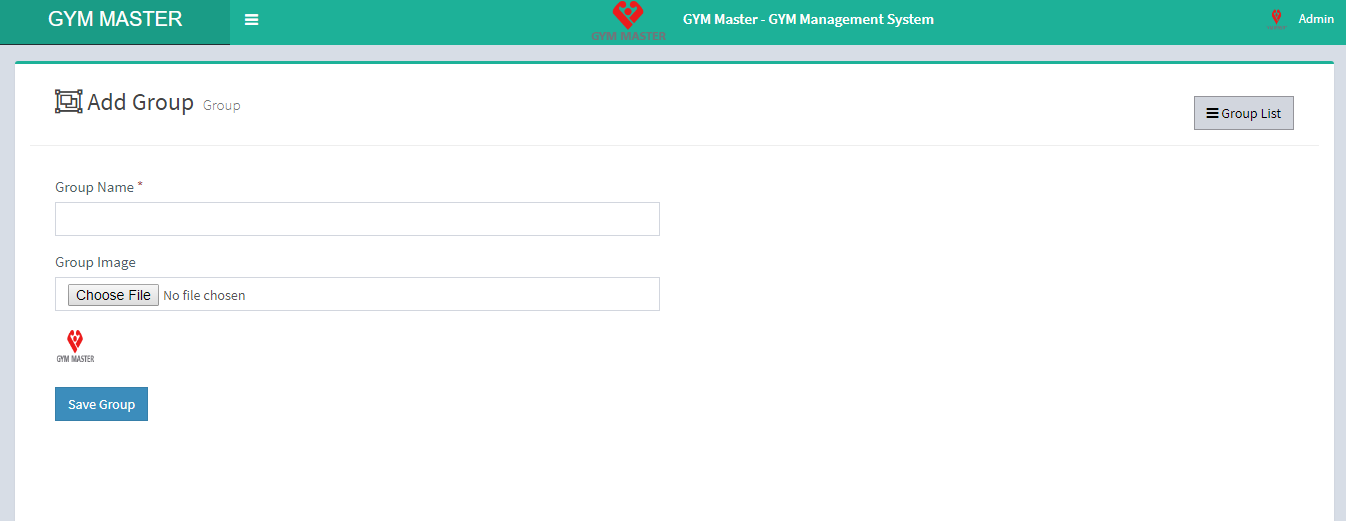
Task: Click the Group Name label
Action: click(x=94, y=187)
